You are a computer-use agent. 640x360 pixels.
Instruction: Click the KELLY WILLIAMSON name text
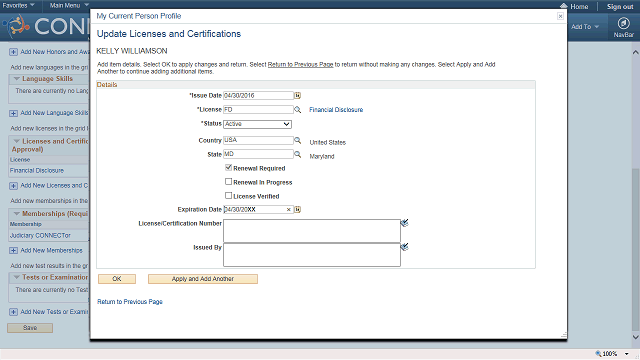(x=132, y=51)
